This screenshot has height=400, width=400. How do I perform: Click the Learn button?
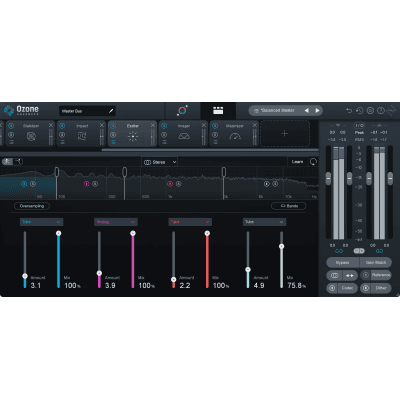(298, 162)
